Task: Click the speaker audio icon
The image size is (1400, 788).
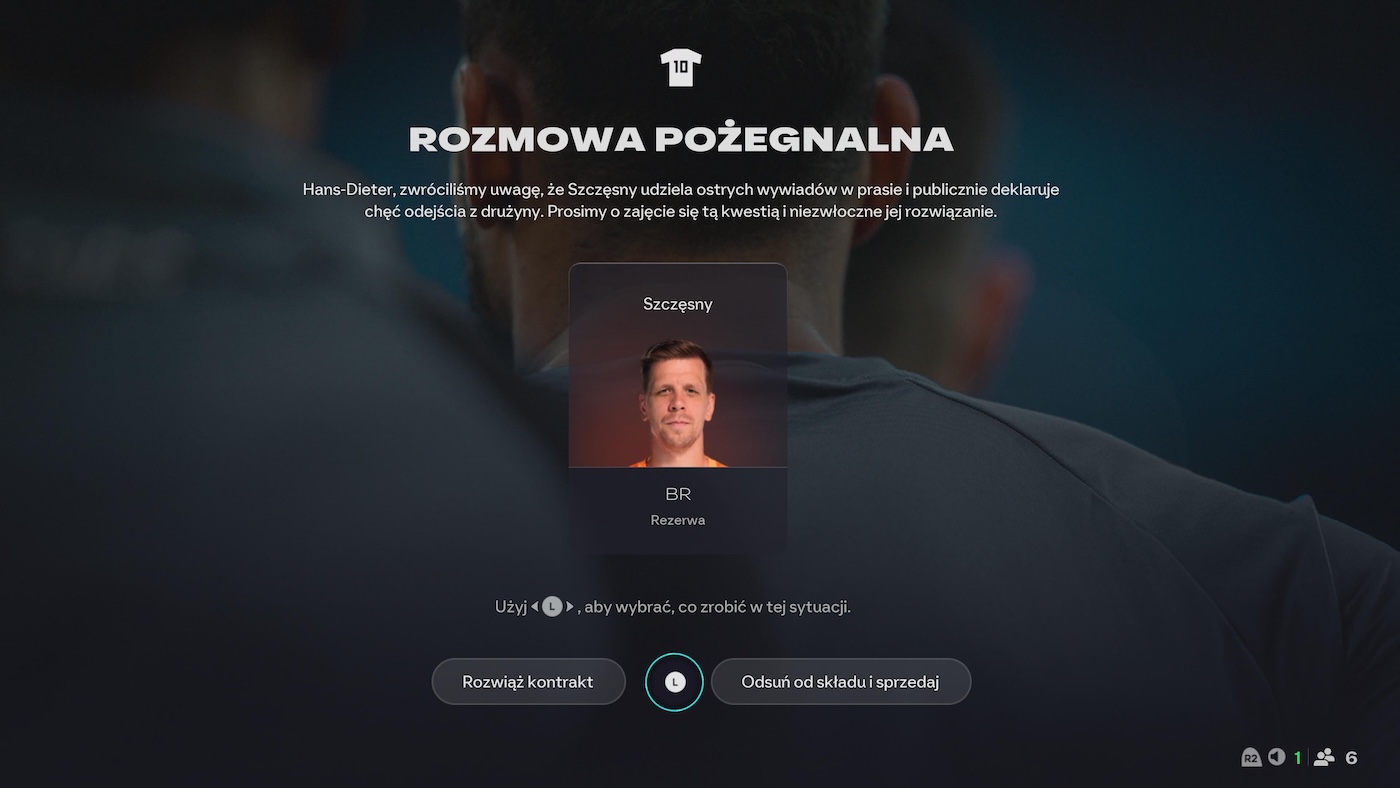Action: click(1276, 757)
